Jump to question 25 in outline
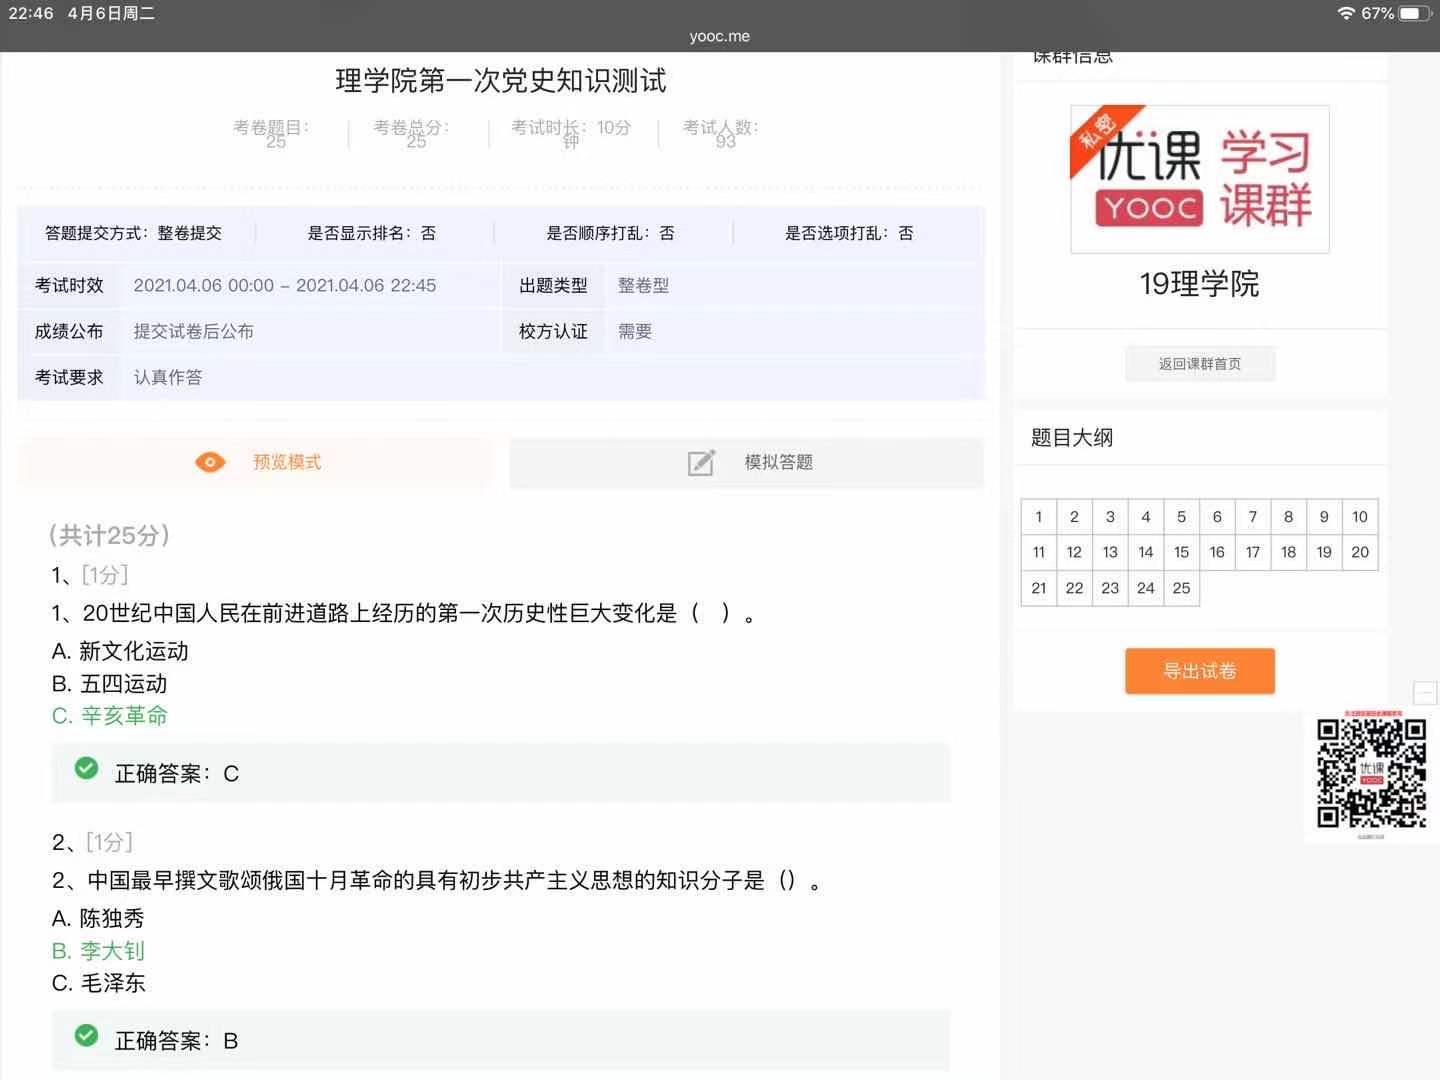1440x1080 pixels. (1181, 588)
